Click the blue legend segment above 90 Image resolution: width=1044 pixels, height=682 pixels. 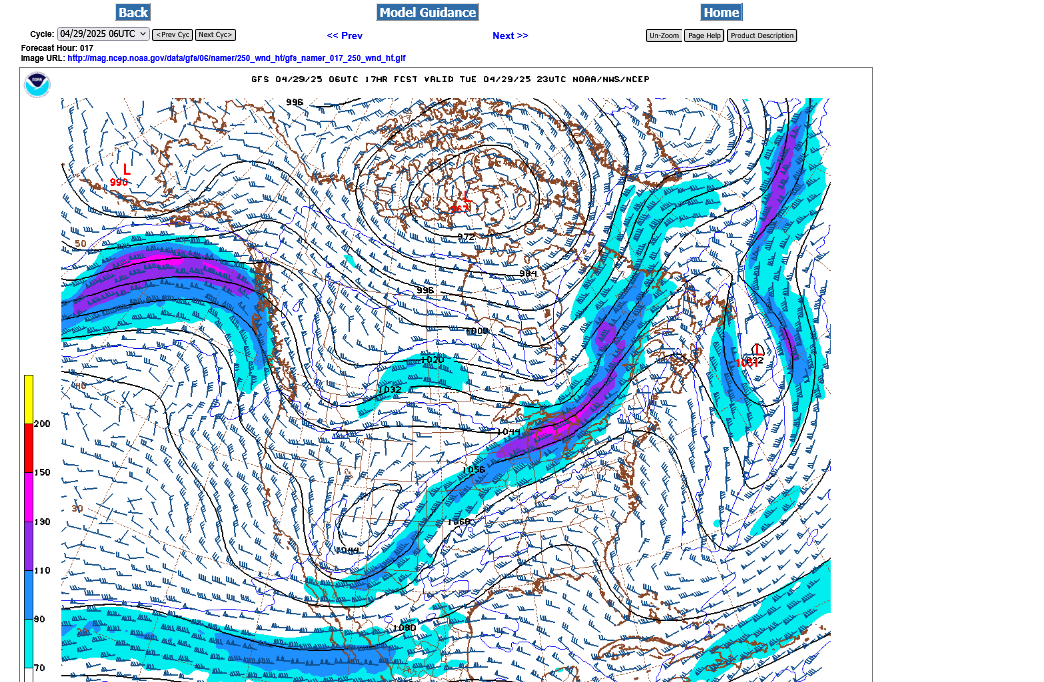tap(29, 595)
